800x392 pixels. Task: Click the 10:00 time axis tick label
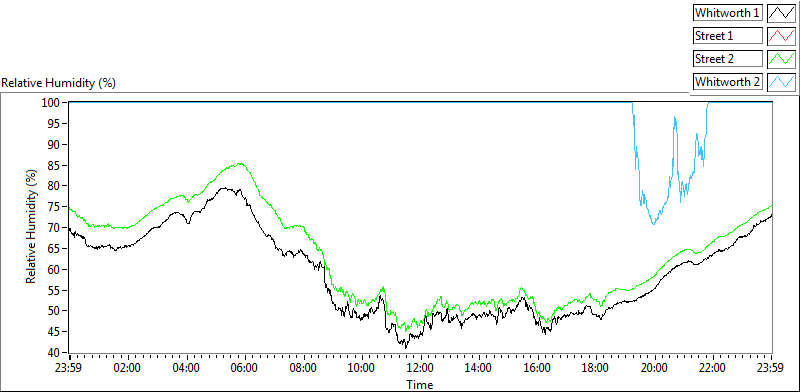coord(362,368)
